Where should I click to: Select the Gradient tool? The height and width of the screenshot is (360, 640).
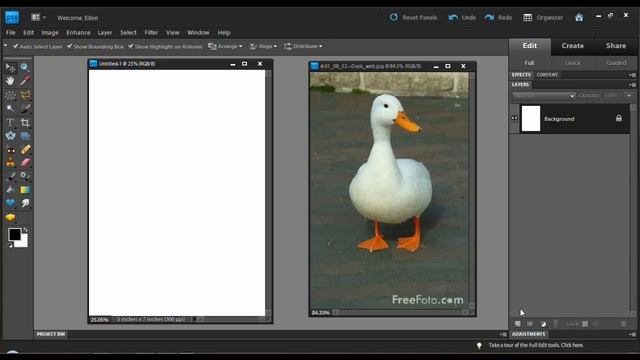click(25, 190)
